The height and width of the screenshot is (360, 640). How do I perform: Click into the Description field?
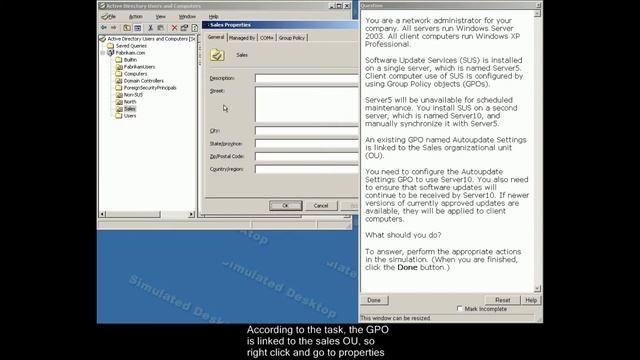coord(307,78)
